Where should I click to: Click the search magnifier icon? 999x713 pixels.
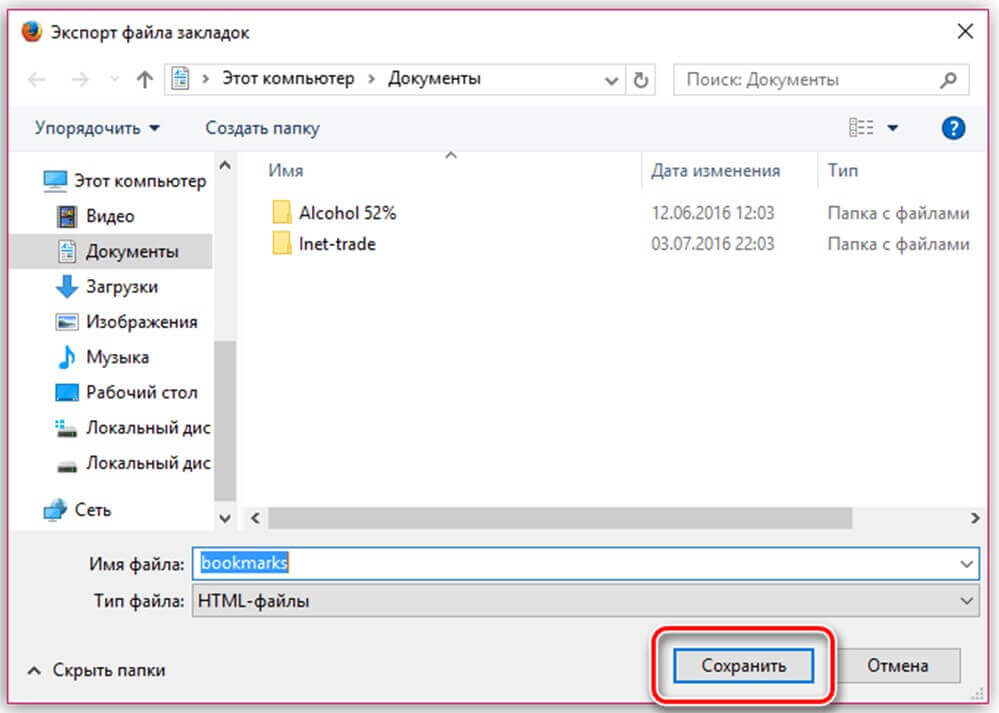point(949,80)
